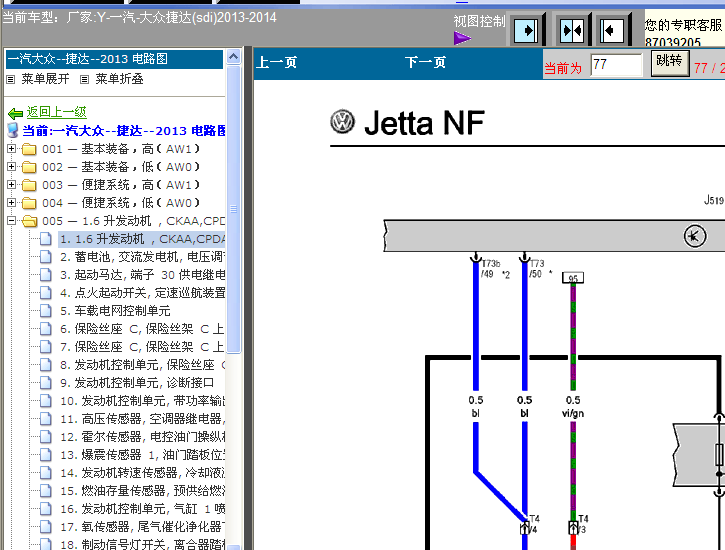
Task: Open 16. 发动机控制单元, 气缸 1 page
Action: (142, 509)
